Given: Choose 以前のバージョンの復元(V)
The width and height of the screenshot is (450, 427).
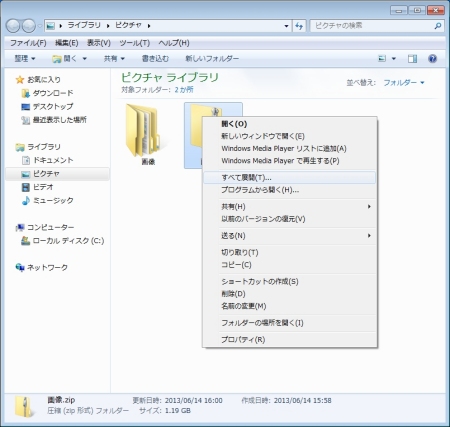Looking at the screenshot, I should click(289, 219).
